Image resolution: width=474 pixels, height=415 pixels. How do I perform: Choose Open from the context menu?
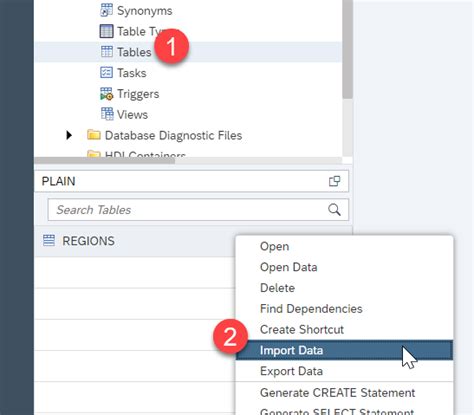(345, 246)
